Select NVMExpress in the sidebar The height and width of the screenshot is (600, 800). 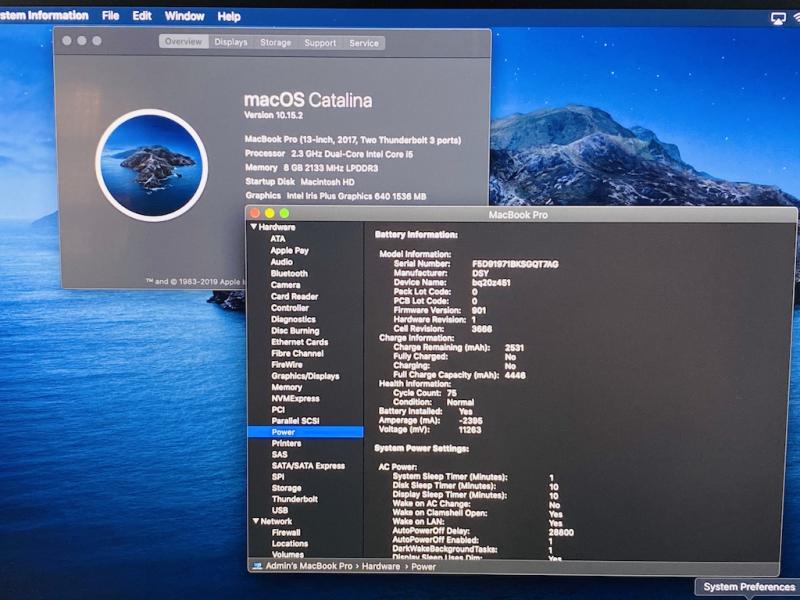[x=295, y=398]
